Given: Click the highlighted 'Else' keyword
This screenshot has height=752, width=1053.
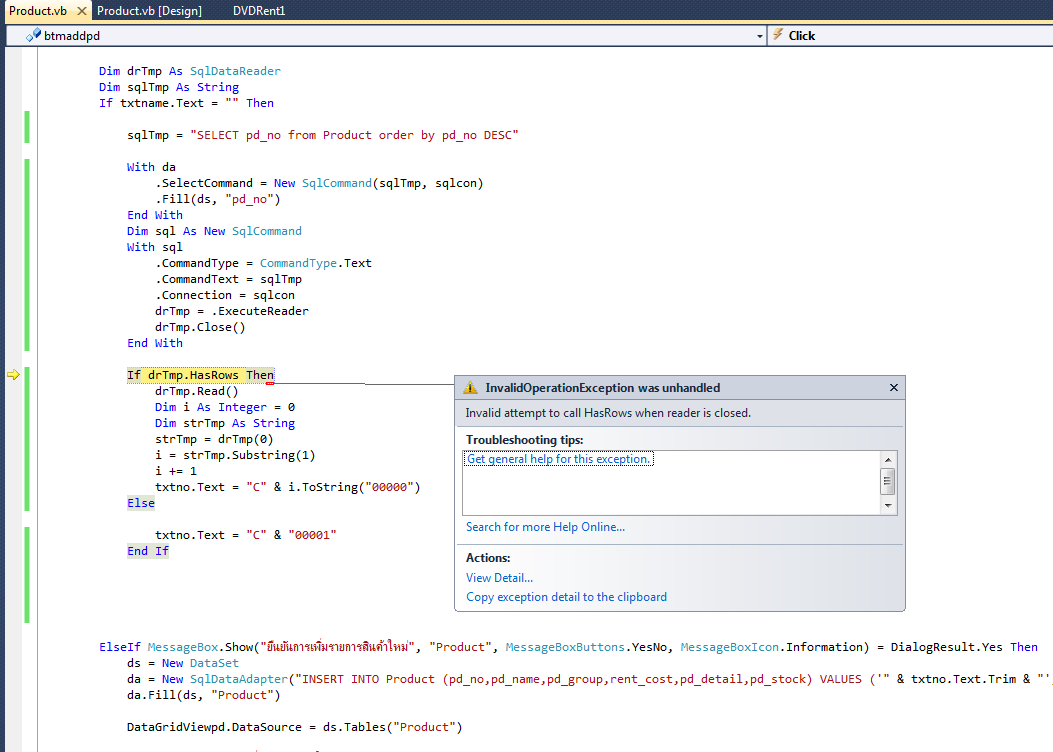Looking at the screenshot, I should coord(141,503).
